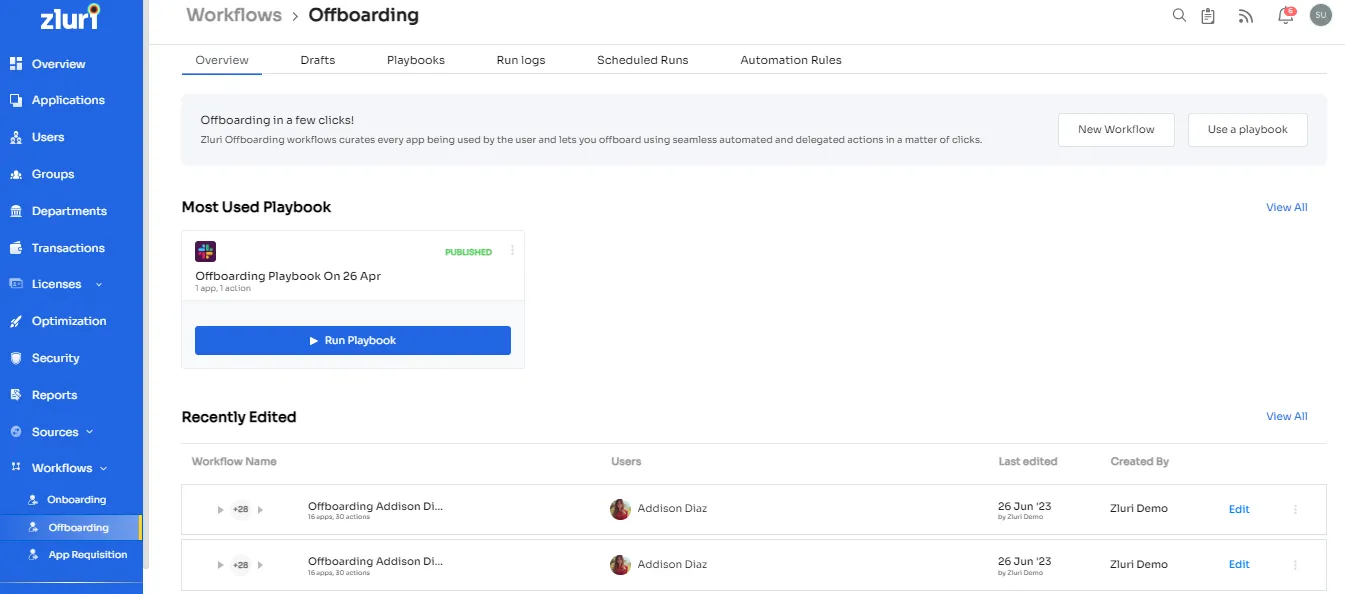Open Optimization in the sidebar
Viewport: 1345px width, 594px height.
click(71, 321)
